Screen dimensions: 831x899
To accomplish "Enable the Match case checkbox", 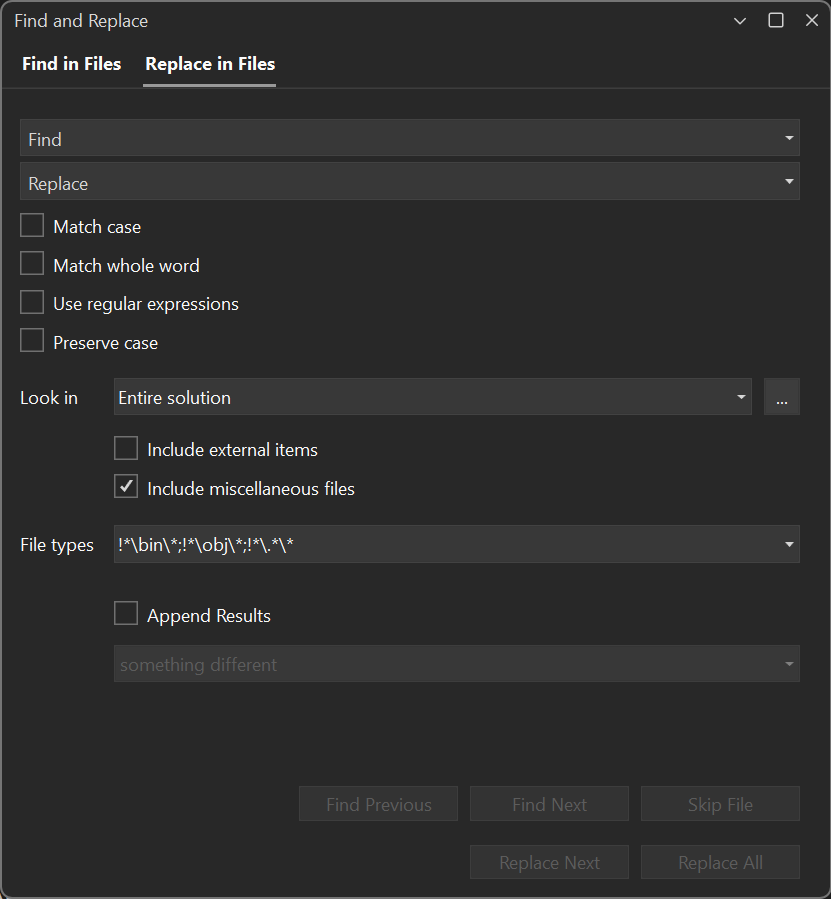I will (31, 225).
